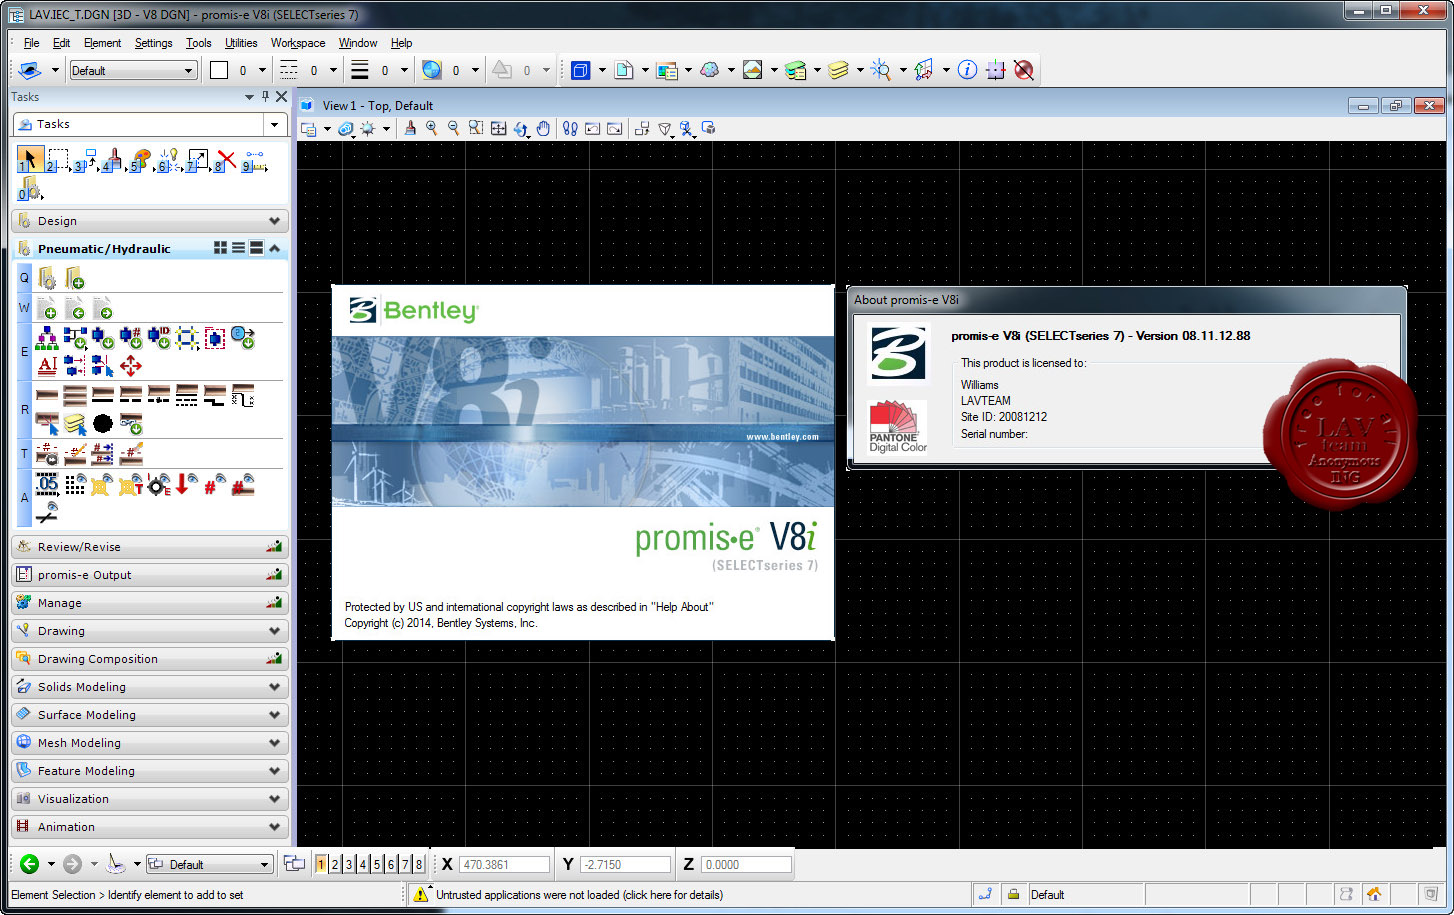
Task: Switch Pneumatic/Hydraulic task to icon grid layout
Action: [x=220, y=248]
